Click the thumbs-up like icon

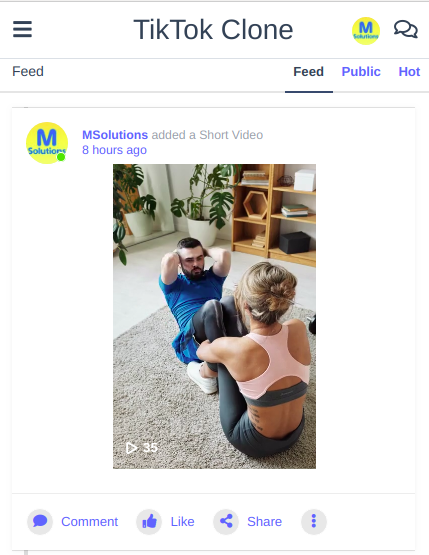[x=149, y=521]
